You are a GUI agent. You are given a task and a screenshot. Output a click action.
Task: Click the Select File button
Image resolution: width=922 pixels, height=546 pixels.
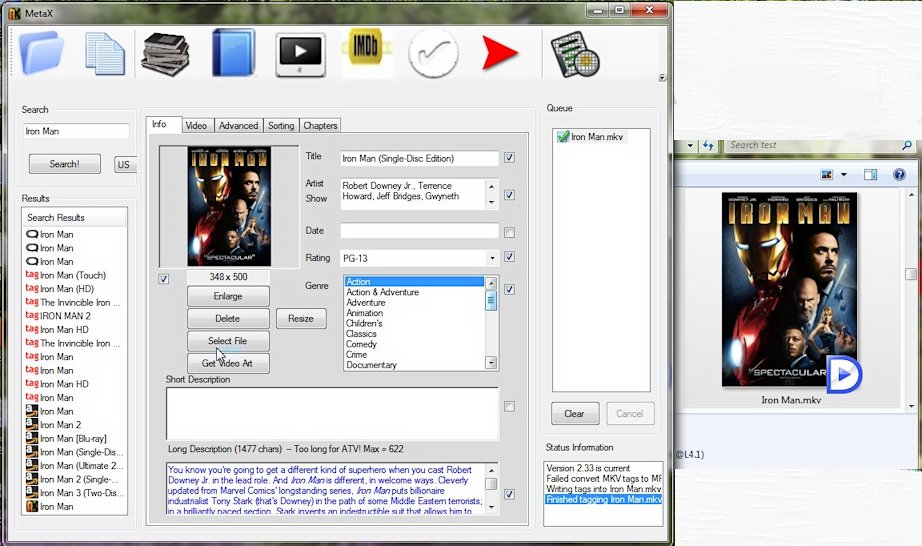click(x=228, y=341)
